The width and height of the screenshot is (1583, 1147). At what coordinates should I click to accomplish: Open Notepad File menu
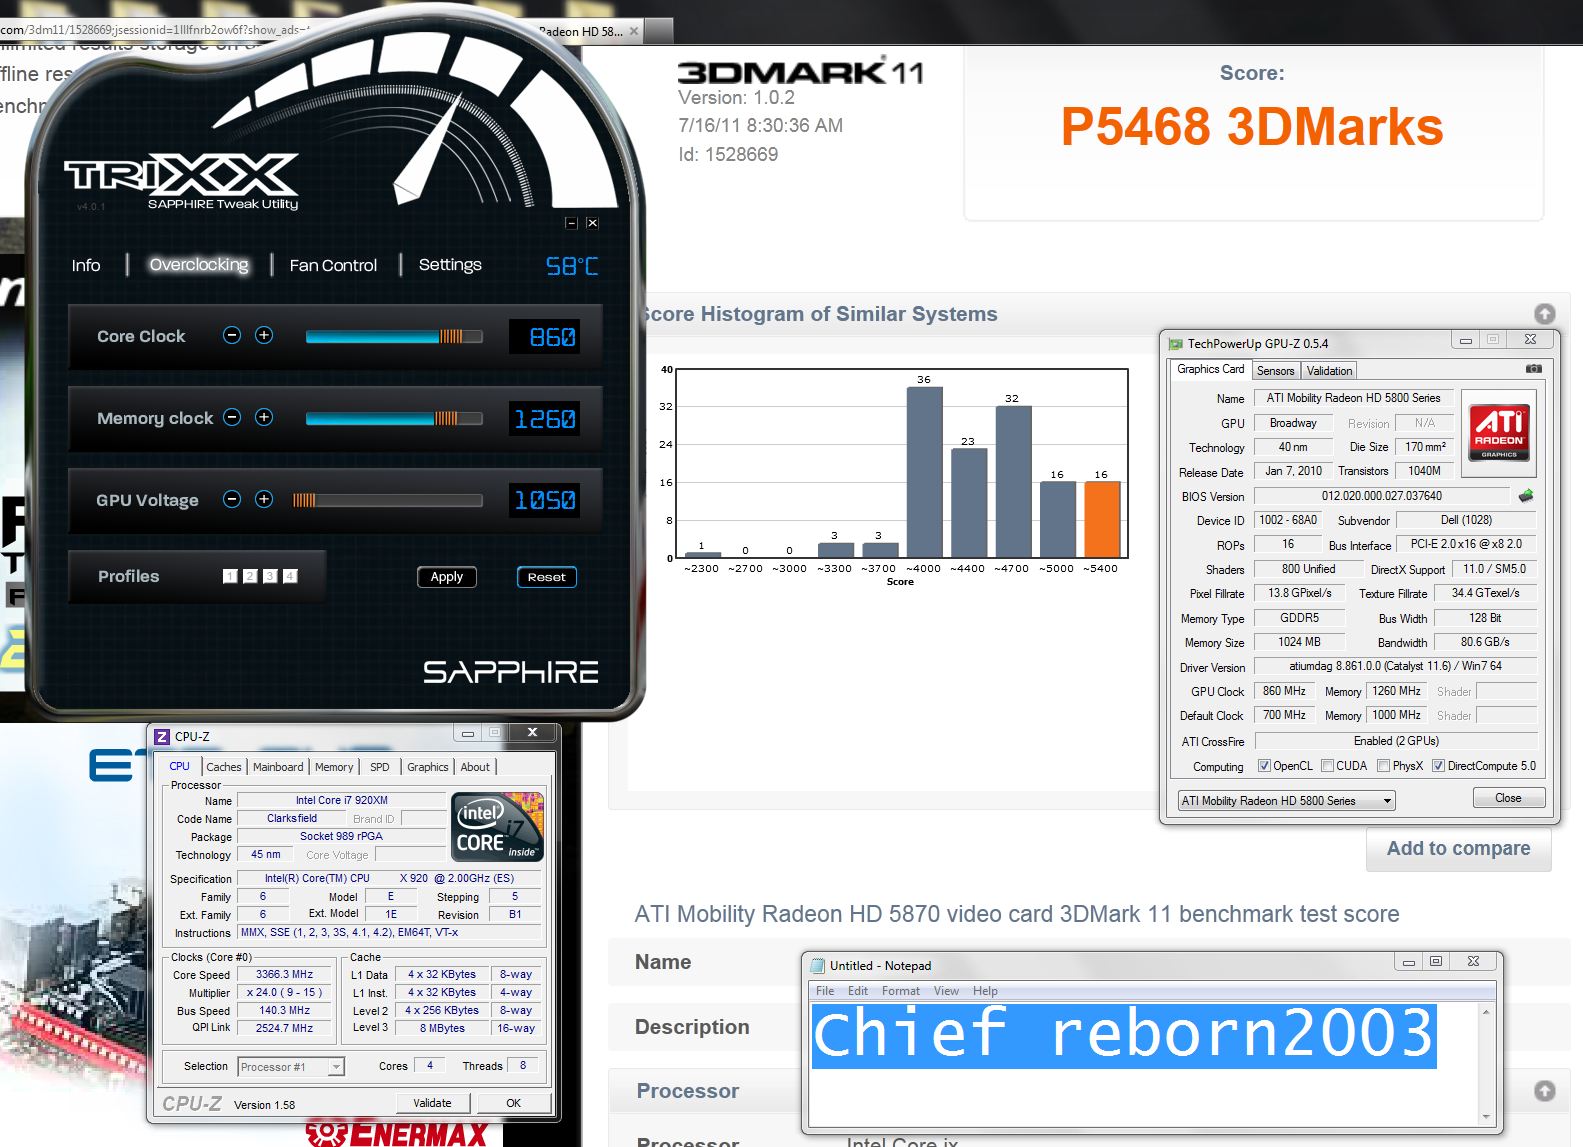tap(825, 991)
